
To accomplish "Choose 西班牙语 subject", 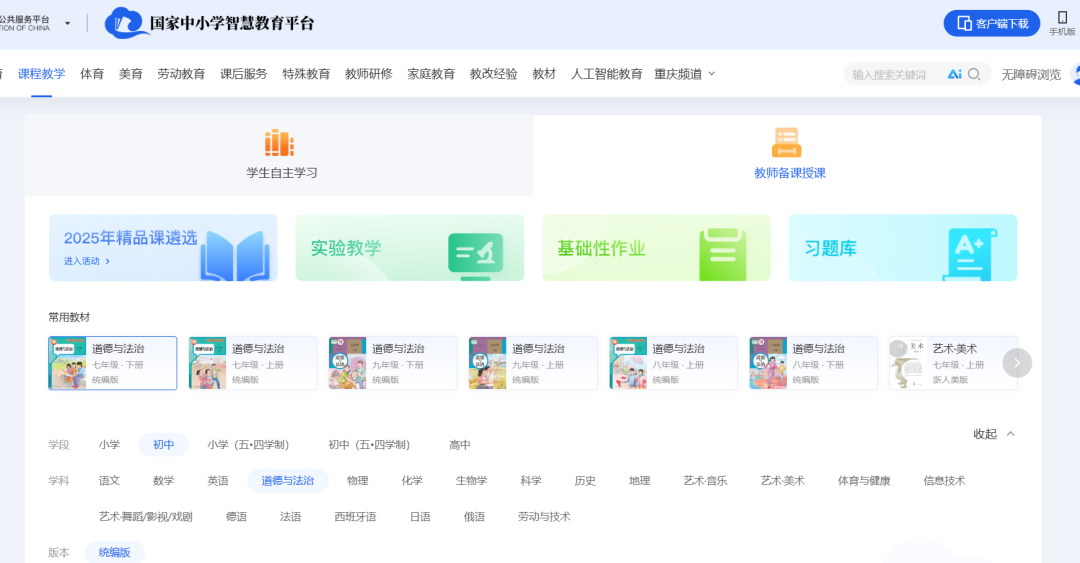I will coord(355,516).
